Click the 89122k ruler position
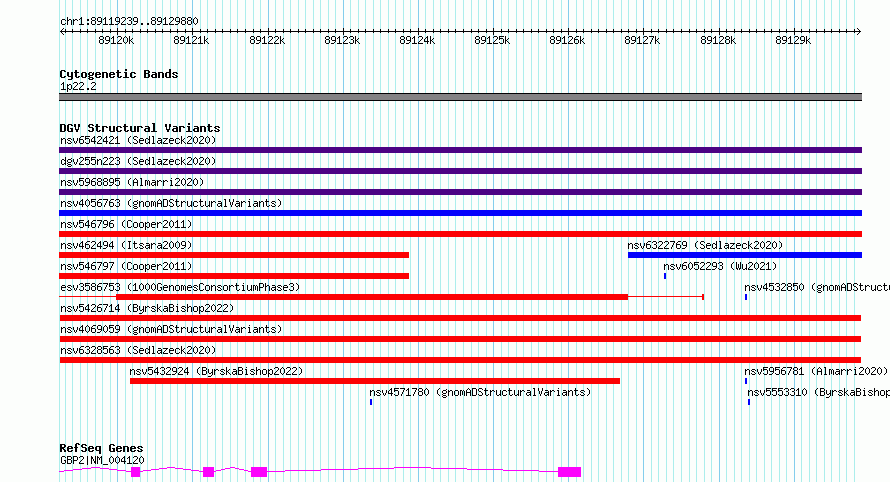Screen dimensions: 890x482 point(267,40)
